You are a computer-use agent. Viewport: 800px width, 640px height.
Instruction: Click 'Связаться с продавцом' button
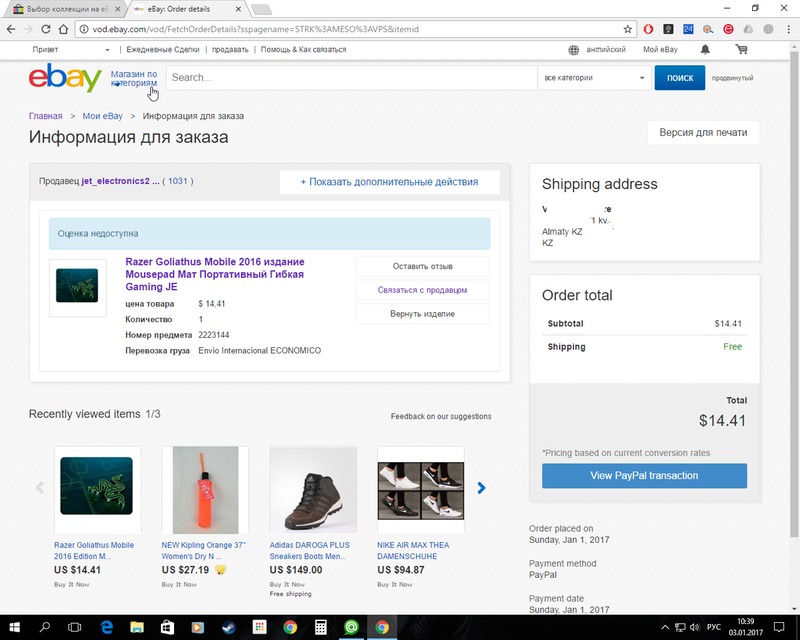click(x=422, y=290)
